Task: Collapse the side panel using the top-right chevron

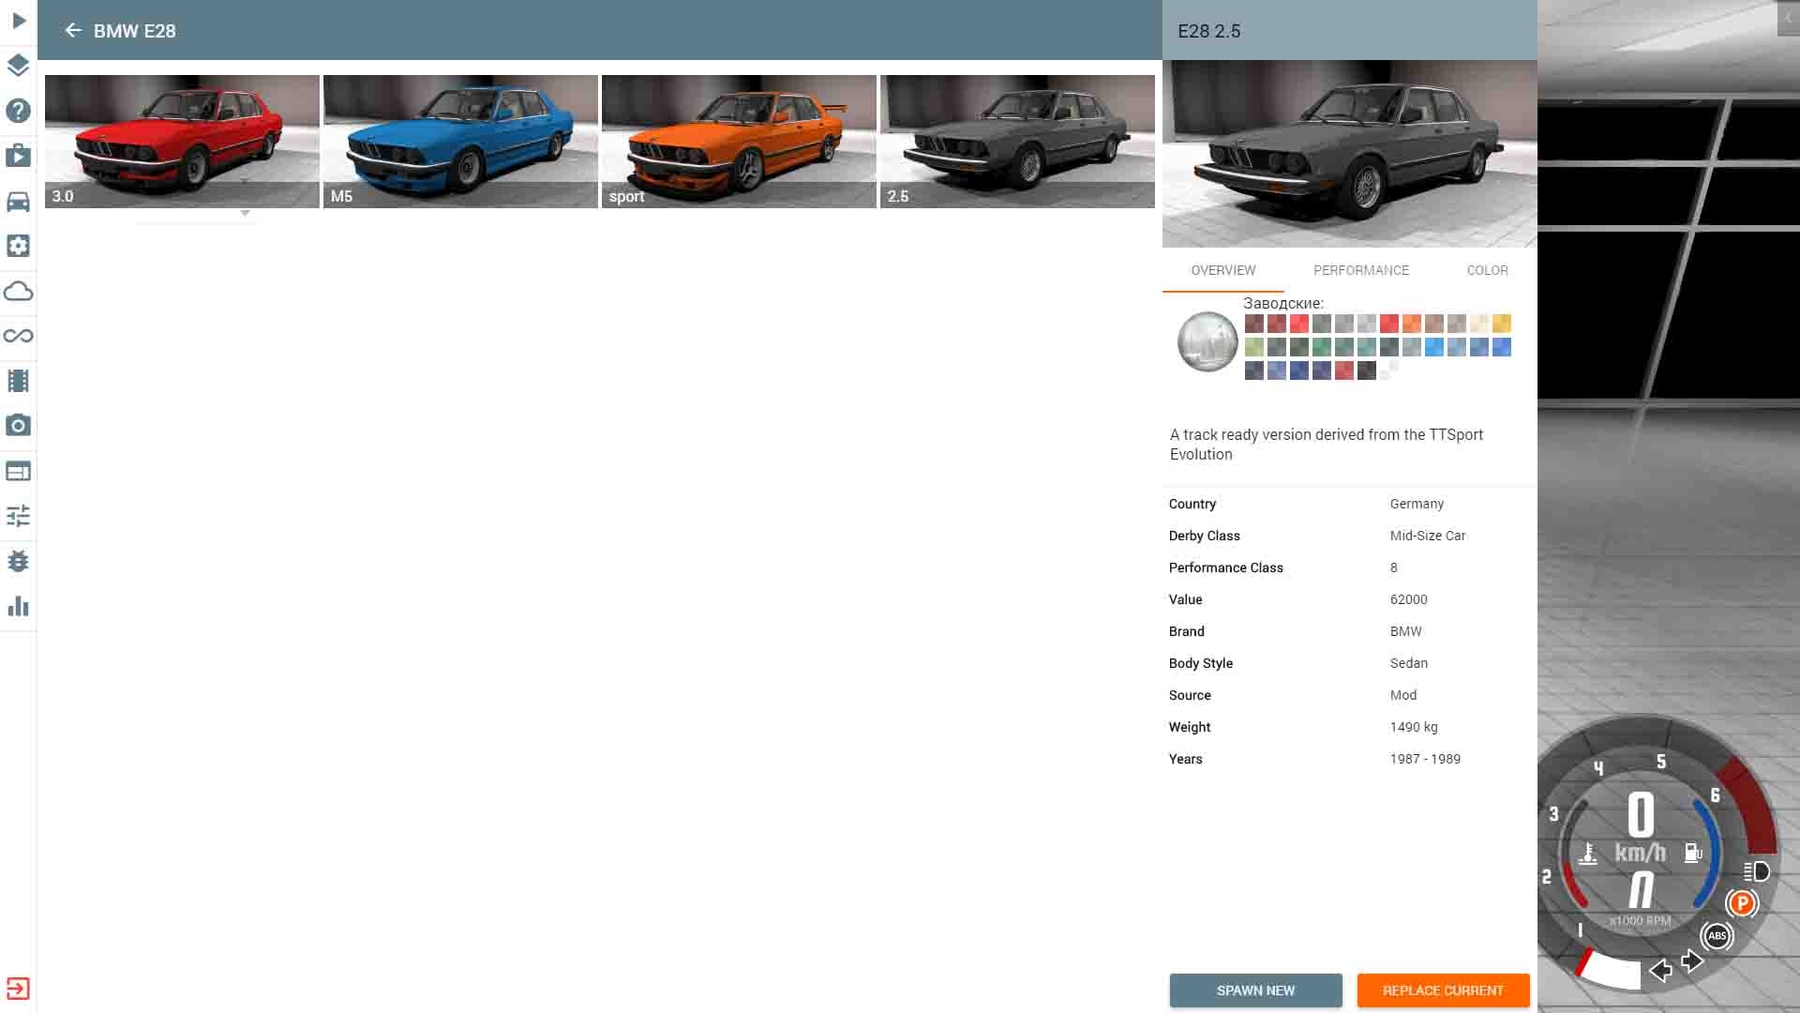Action: 1787,17
